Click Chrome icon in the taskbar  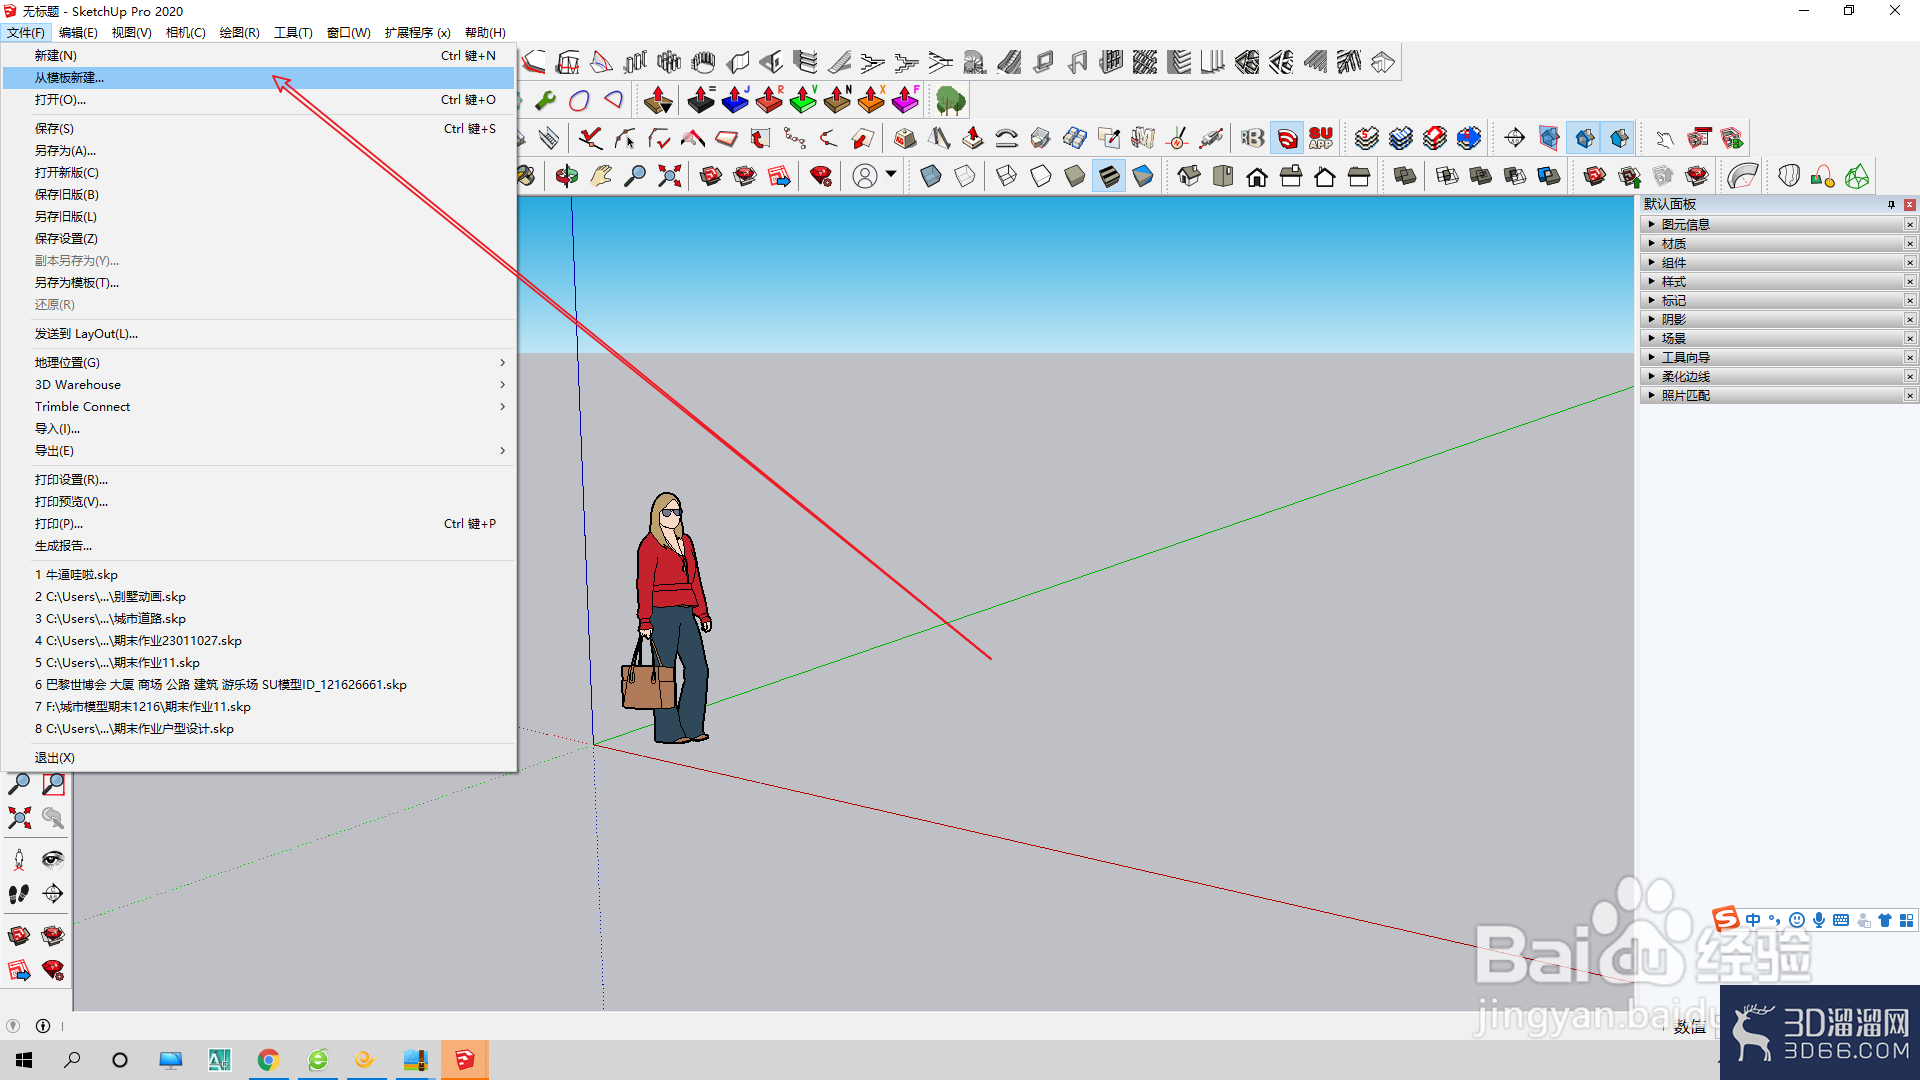tap(268, 1060)
